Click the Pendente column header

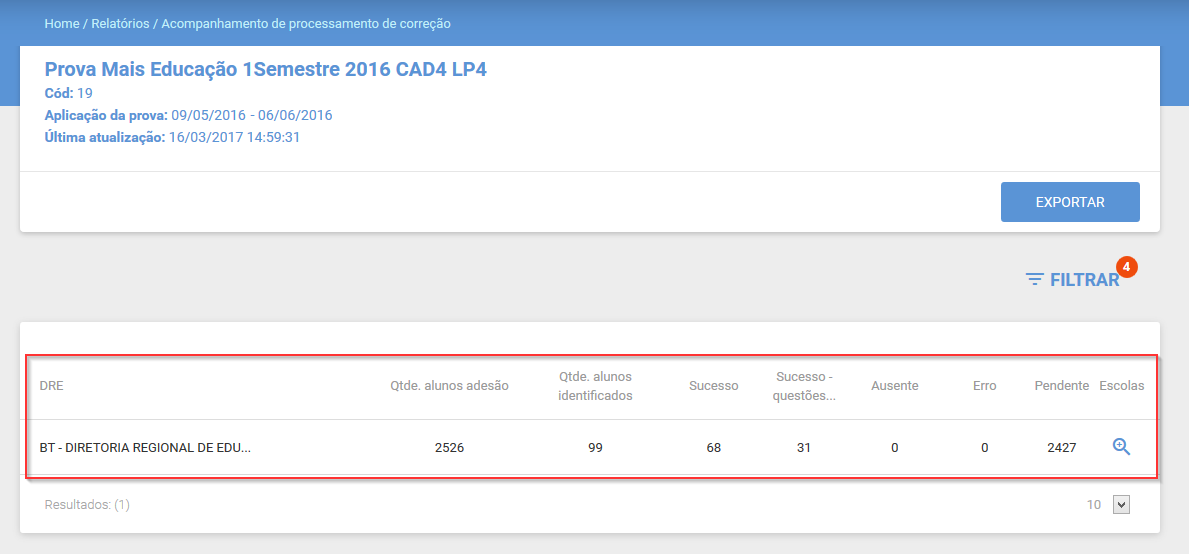tap(1062, 386)
